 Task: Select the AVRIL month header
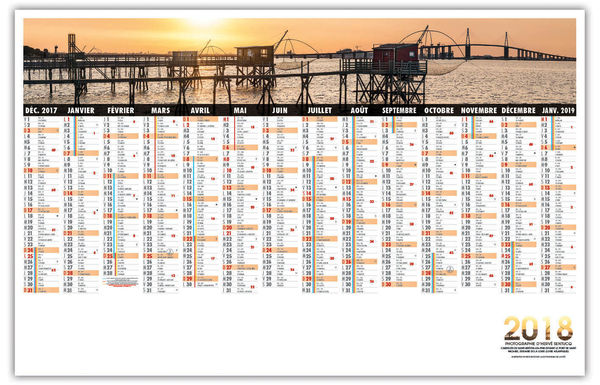pos(200,110)
